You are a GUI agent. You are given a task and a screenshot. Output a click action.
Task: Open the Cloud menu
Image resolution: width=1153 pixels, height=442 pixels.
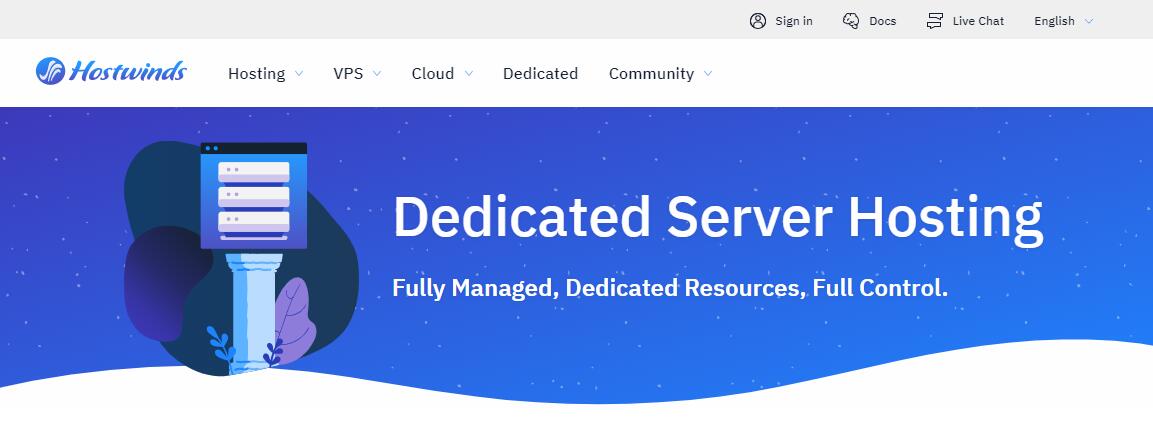point(432,74)
